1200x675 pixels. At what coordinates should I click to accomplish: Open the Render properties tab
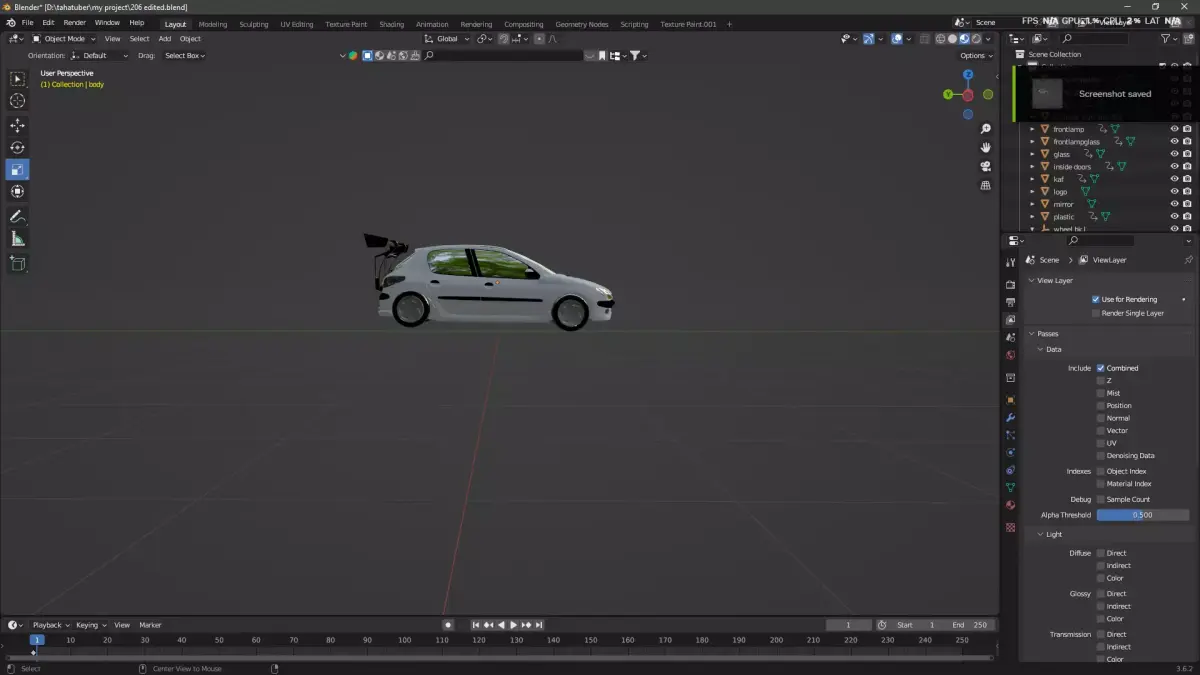[x=1010, y=285]
